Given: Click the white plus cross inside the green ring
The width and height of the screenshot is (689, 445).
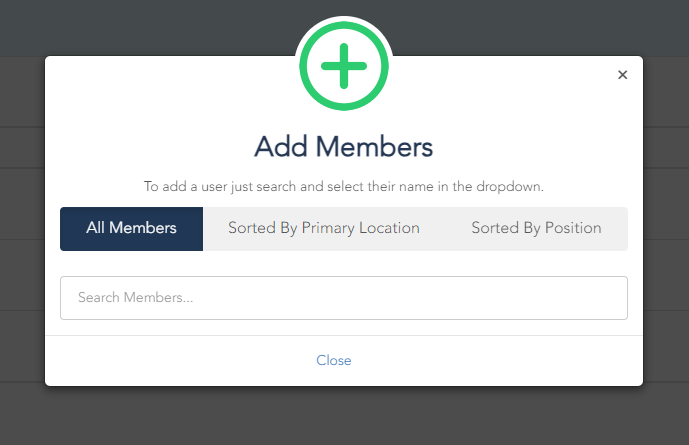Looking at the screenshot, I should (344, 66).
